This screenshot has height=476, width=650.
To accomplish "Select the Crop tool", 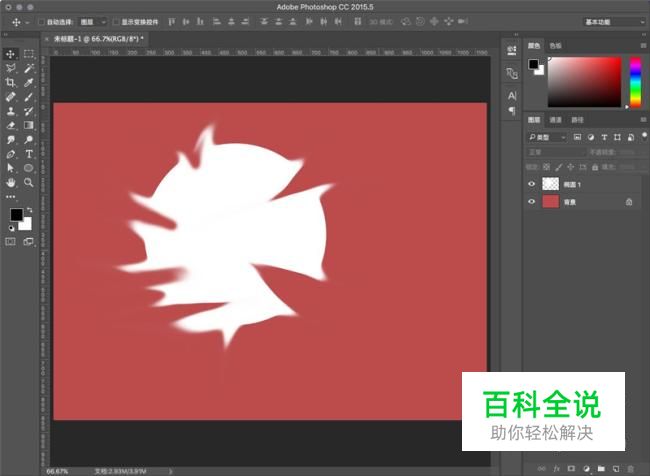I will click(x=11, y=83).
